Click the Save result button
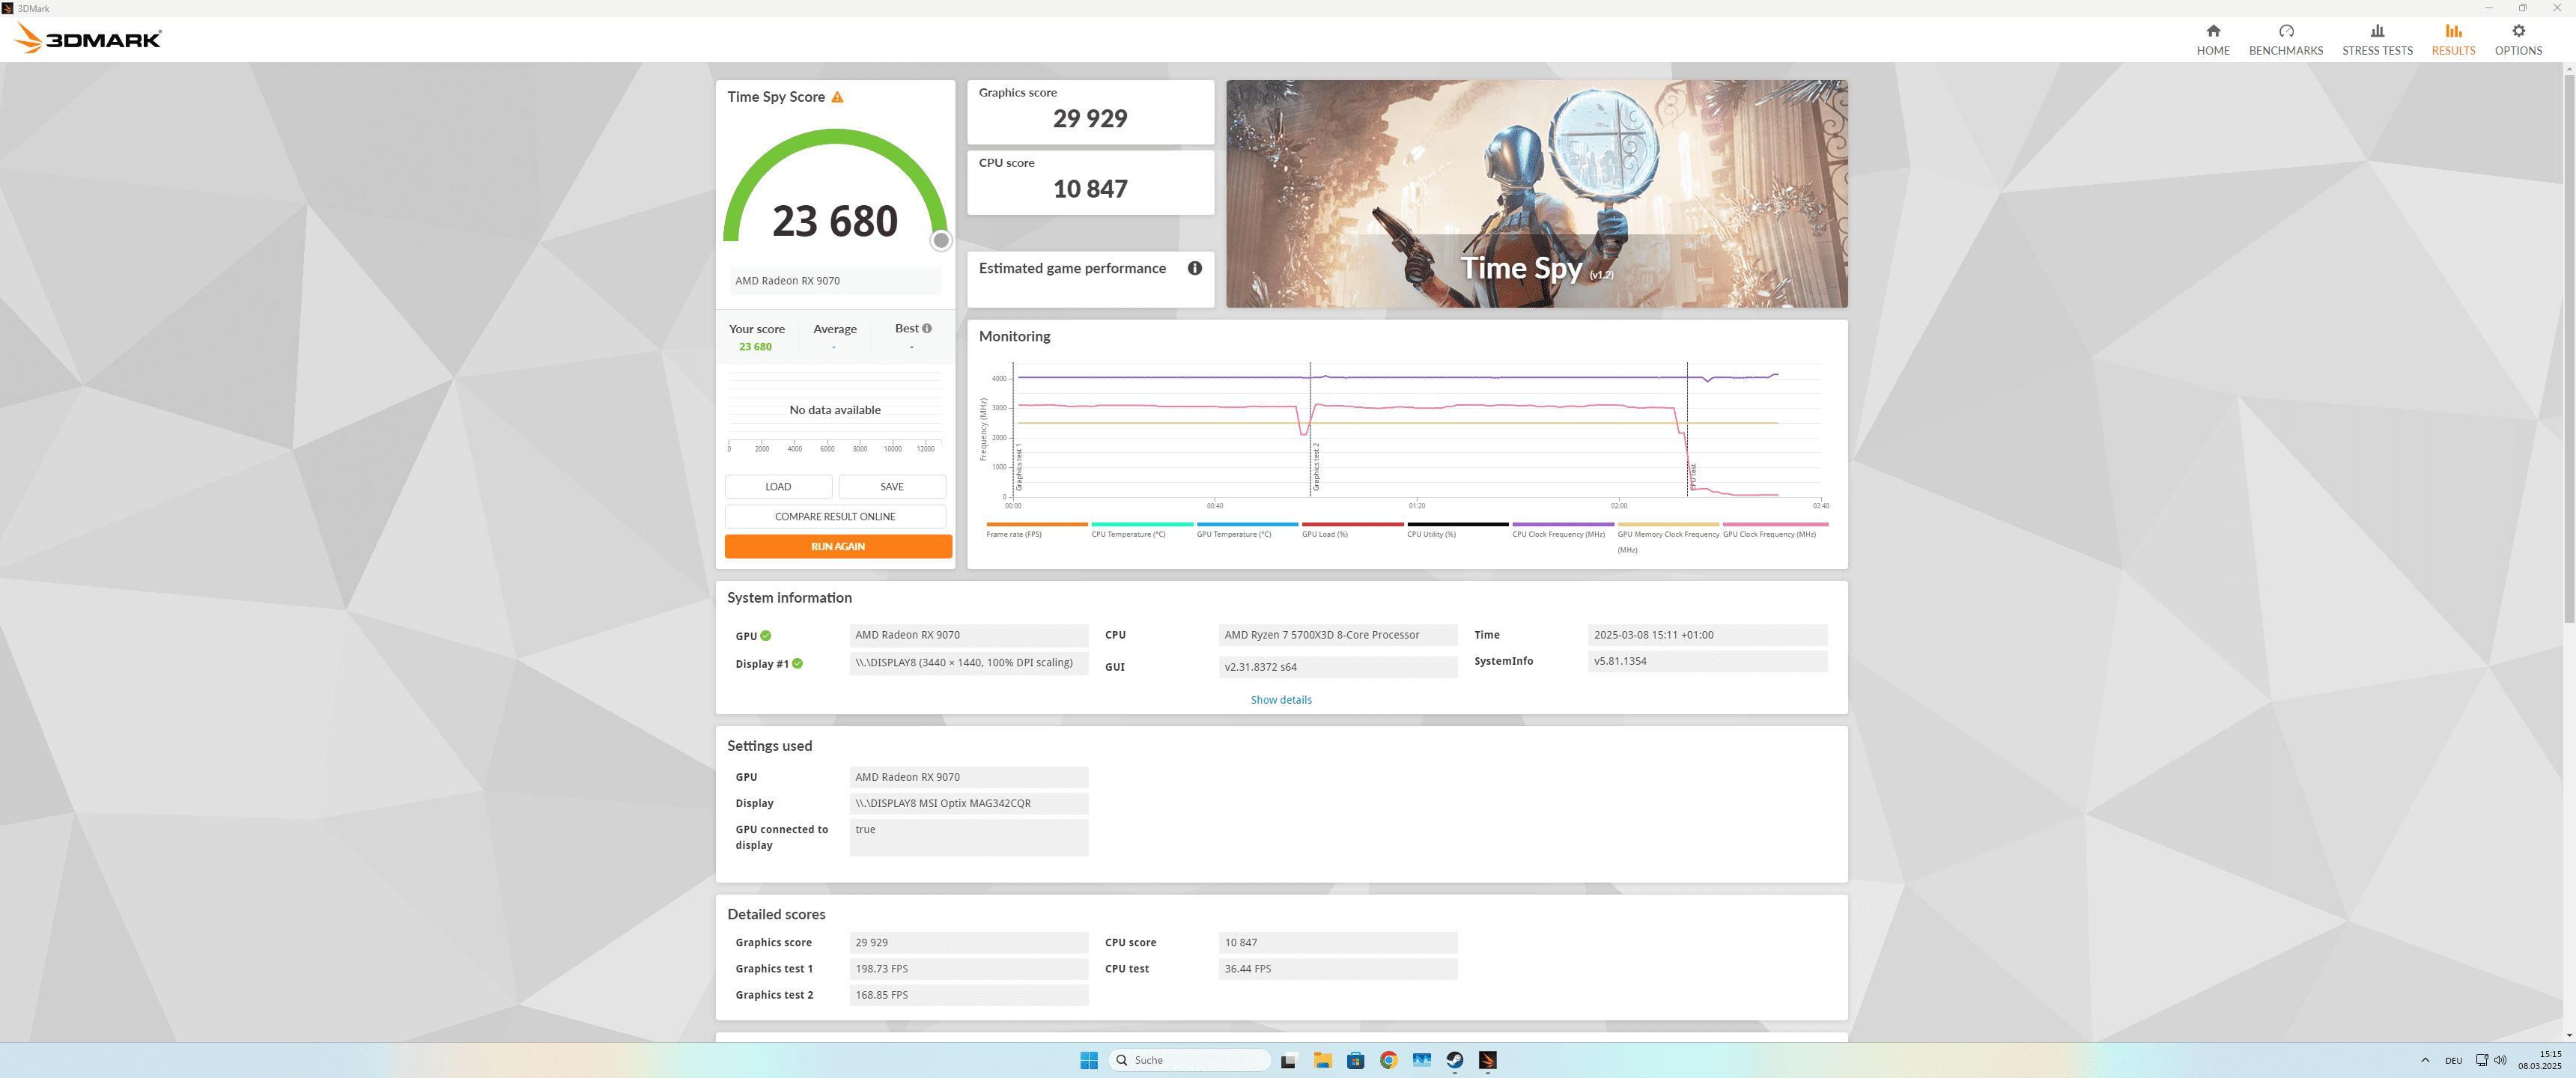 coord(891,486)
